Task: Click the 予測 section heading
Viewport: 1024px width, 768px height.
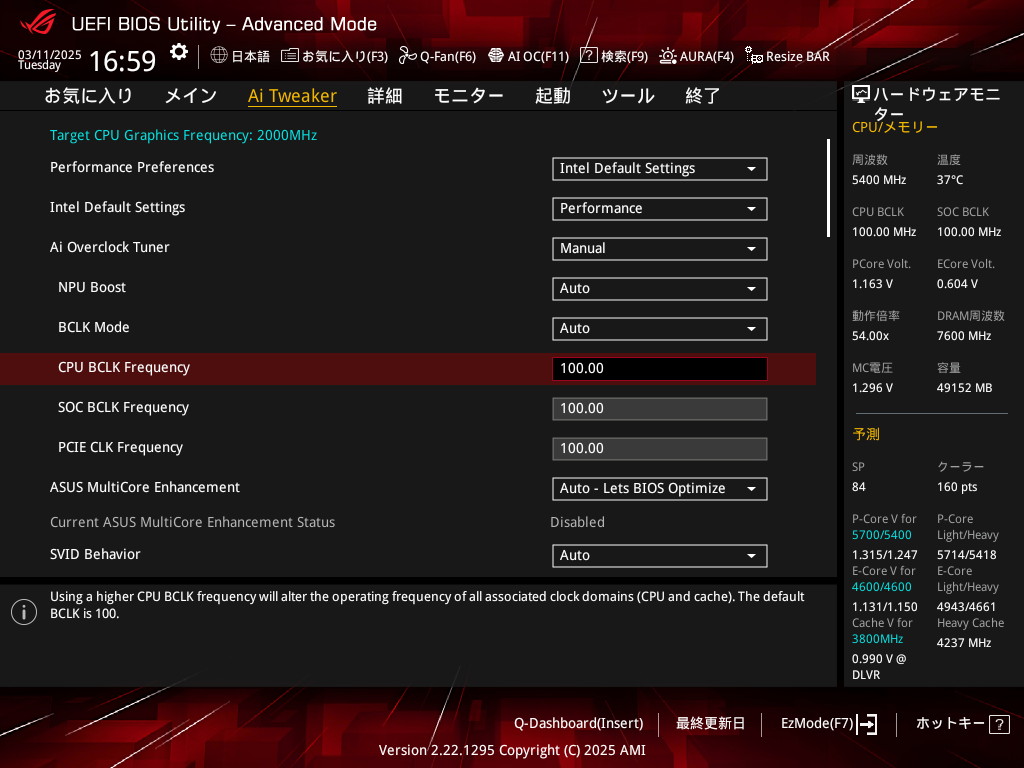Action: pyautogui.click(x=866, y=434)
